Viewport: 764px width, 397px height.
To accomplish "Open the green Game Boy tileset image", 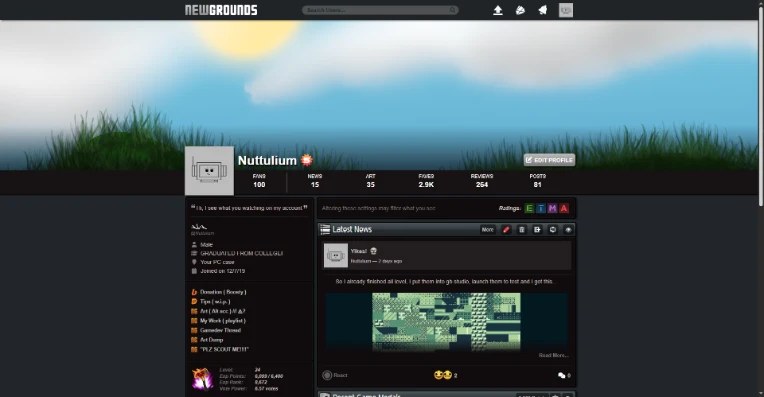I will click(446, 321).
